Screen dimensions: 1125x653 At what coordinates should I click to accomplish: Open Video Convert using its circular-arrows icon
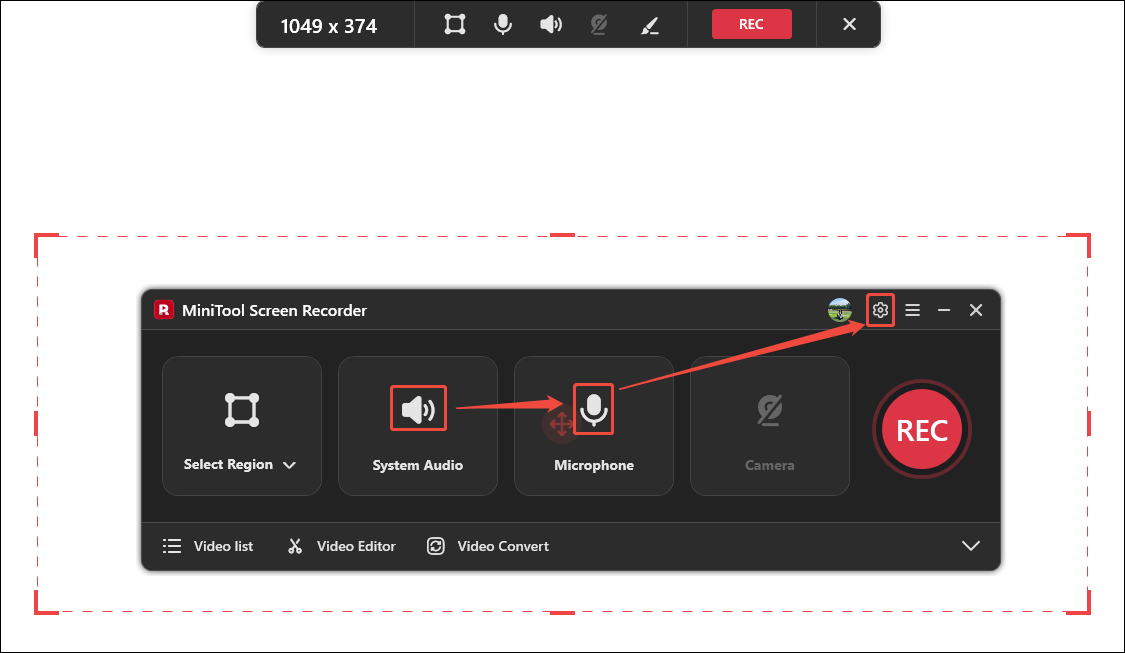[x=436, y=546]
